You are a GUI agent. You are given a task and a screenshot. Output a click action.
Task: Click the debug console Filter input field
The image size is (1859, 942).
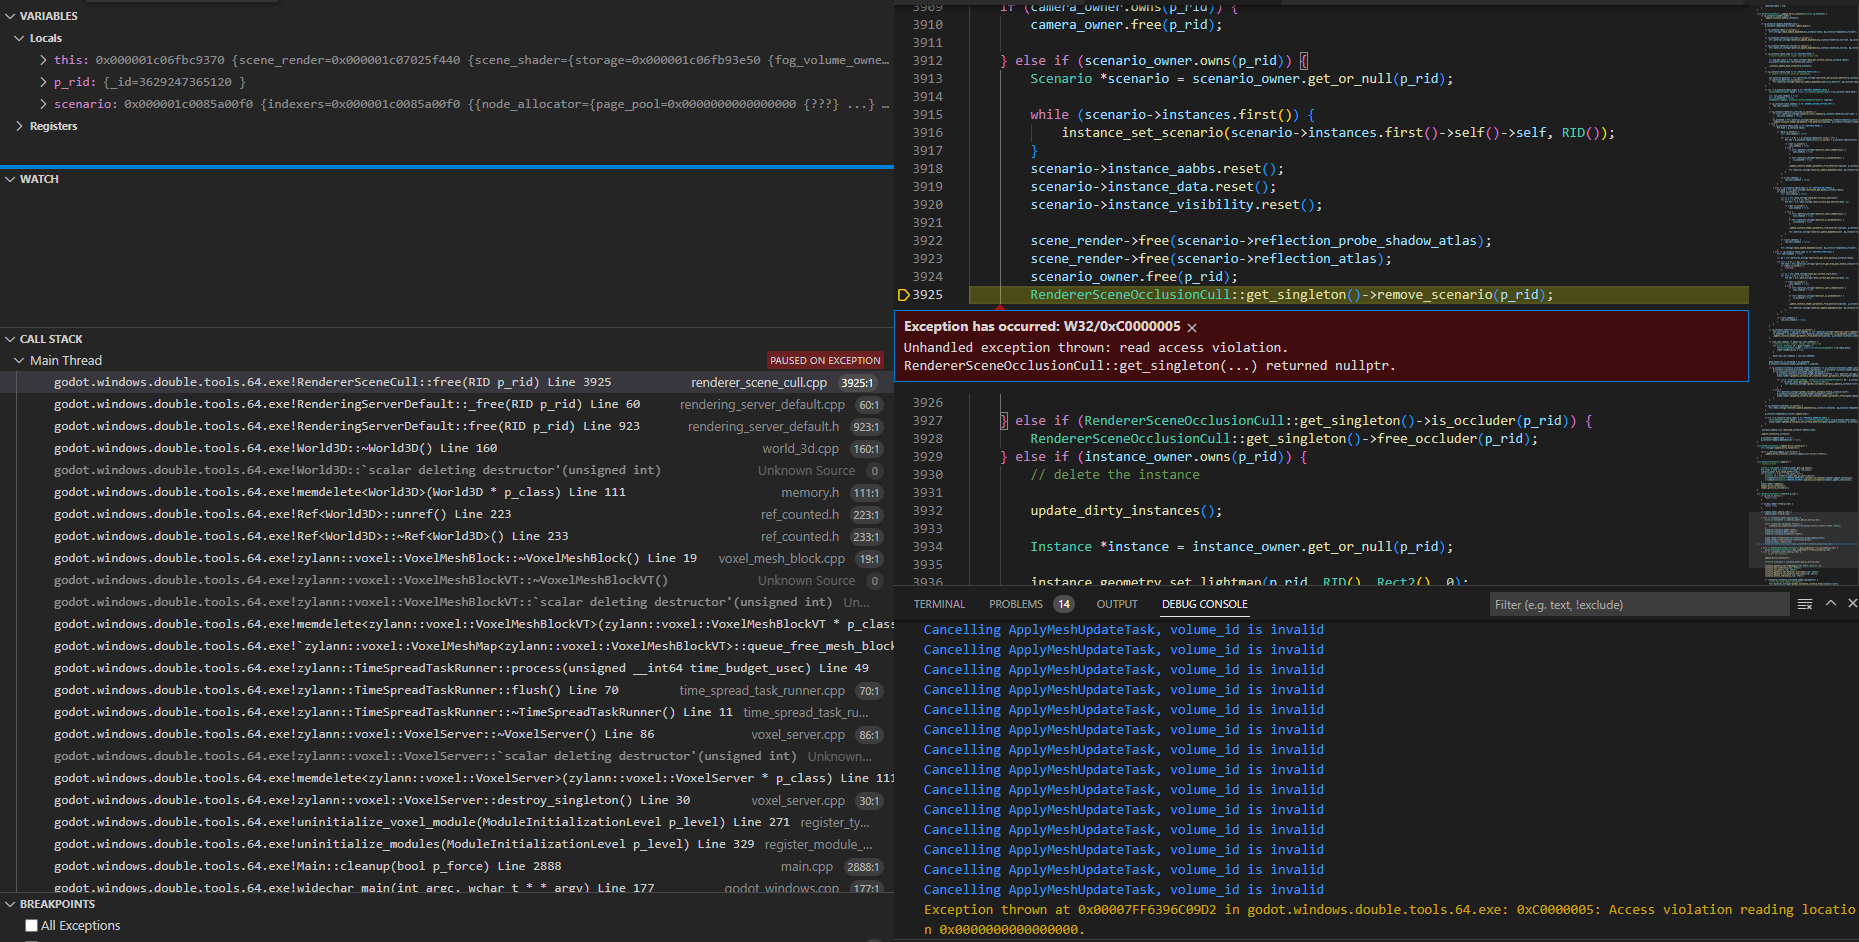point(1640,604)
